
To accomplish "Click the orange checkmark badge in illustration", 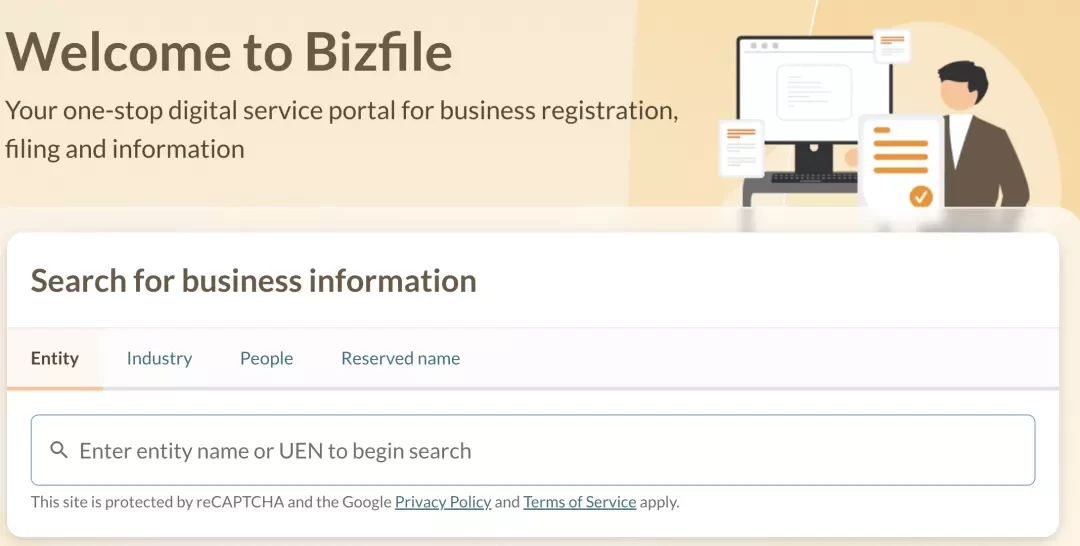I will coord(921,196).
